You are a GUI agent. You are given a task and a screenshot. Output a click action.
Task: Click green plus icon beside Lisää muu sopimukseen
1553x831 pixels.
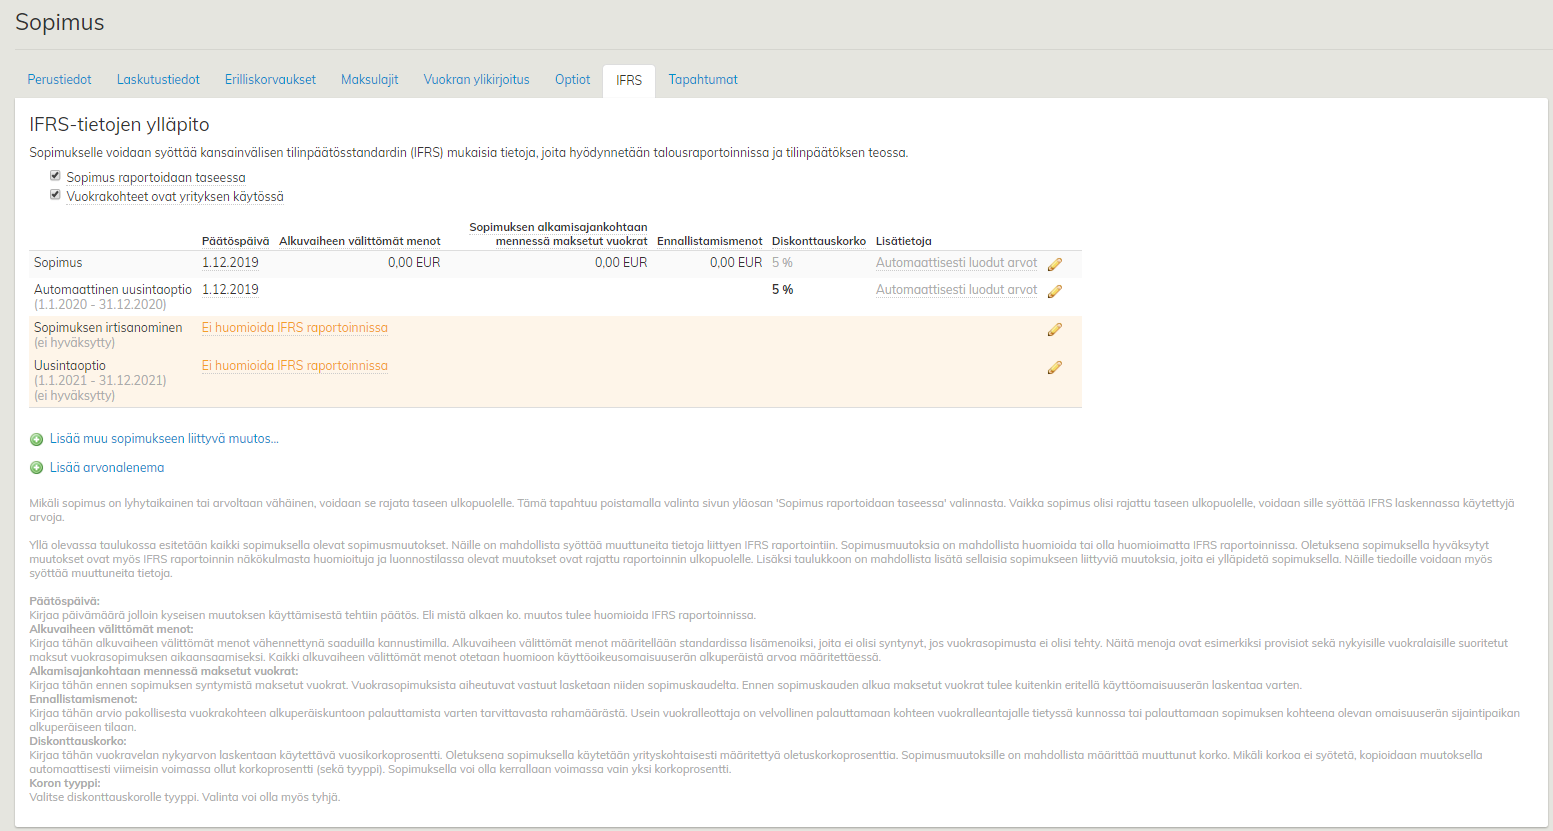click(37, 439)
